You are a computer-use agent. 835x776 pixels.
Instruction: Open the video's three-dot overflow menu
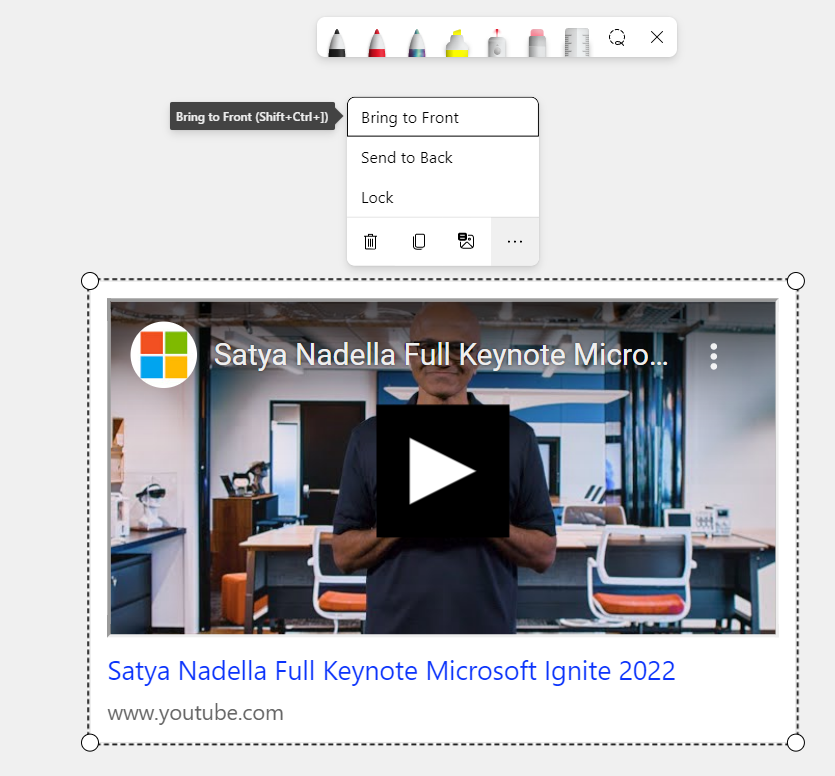[714, 356]
